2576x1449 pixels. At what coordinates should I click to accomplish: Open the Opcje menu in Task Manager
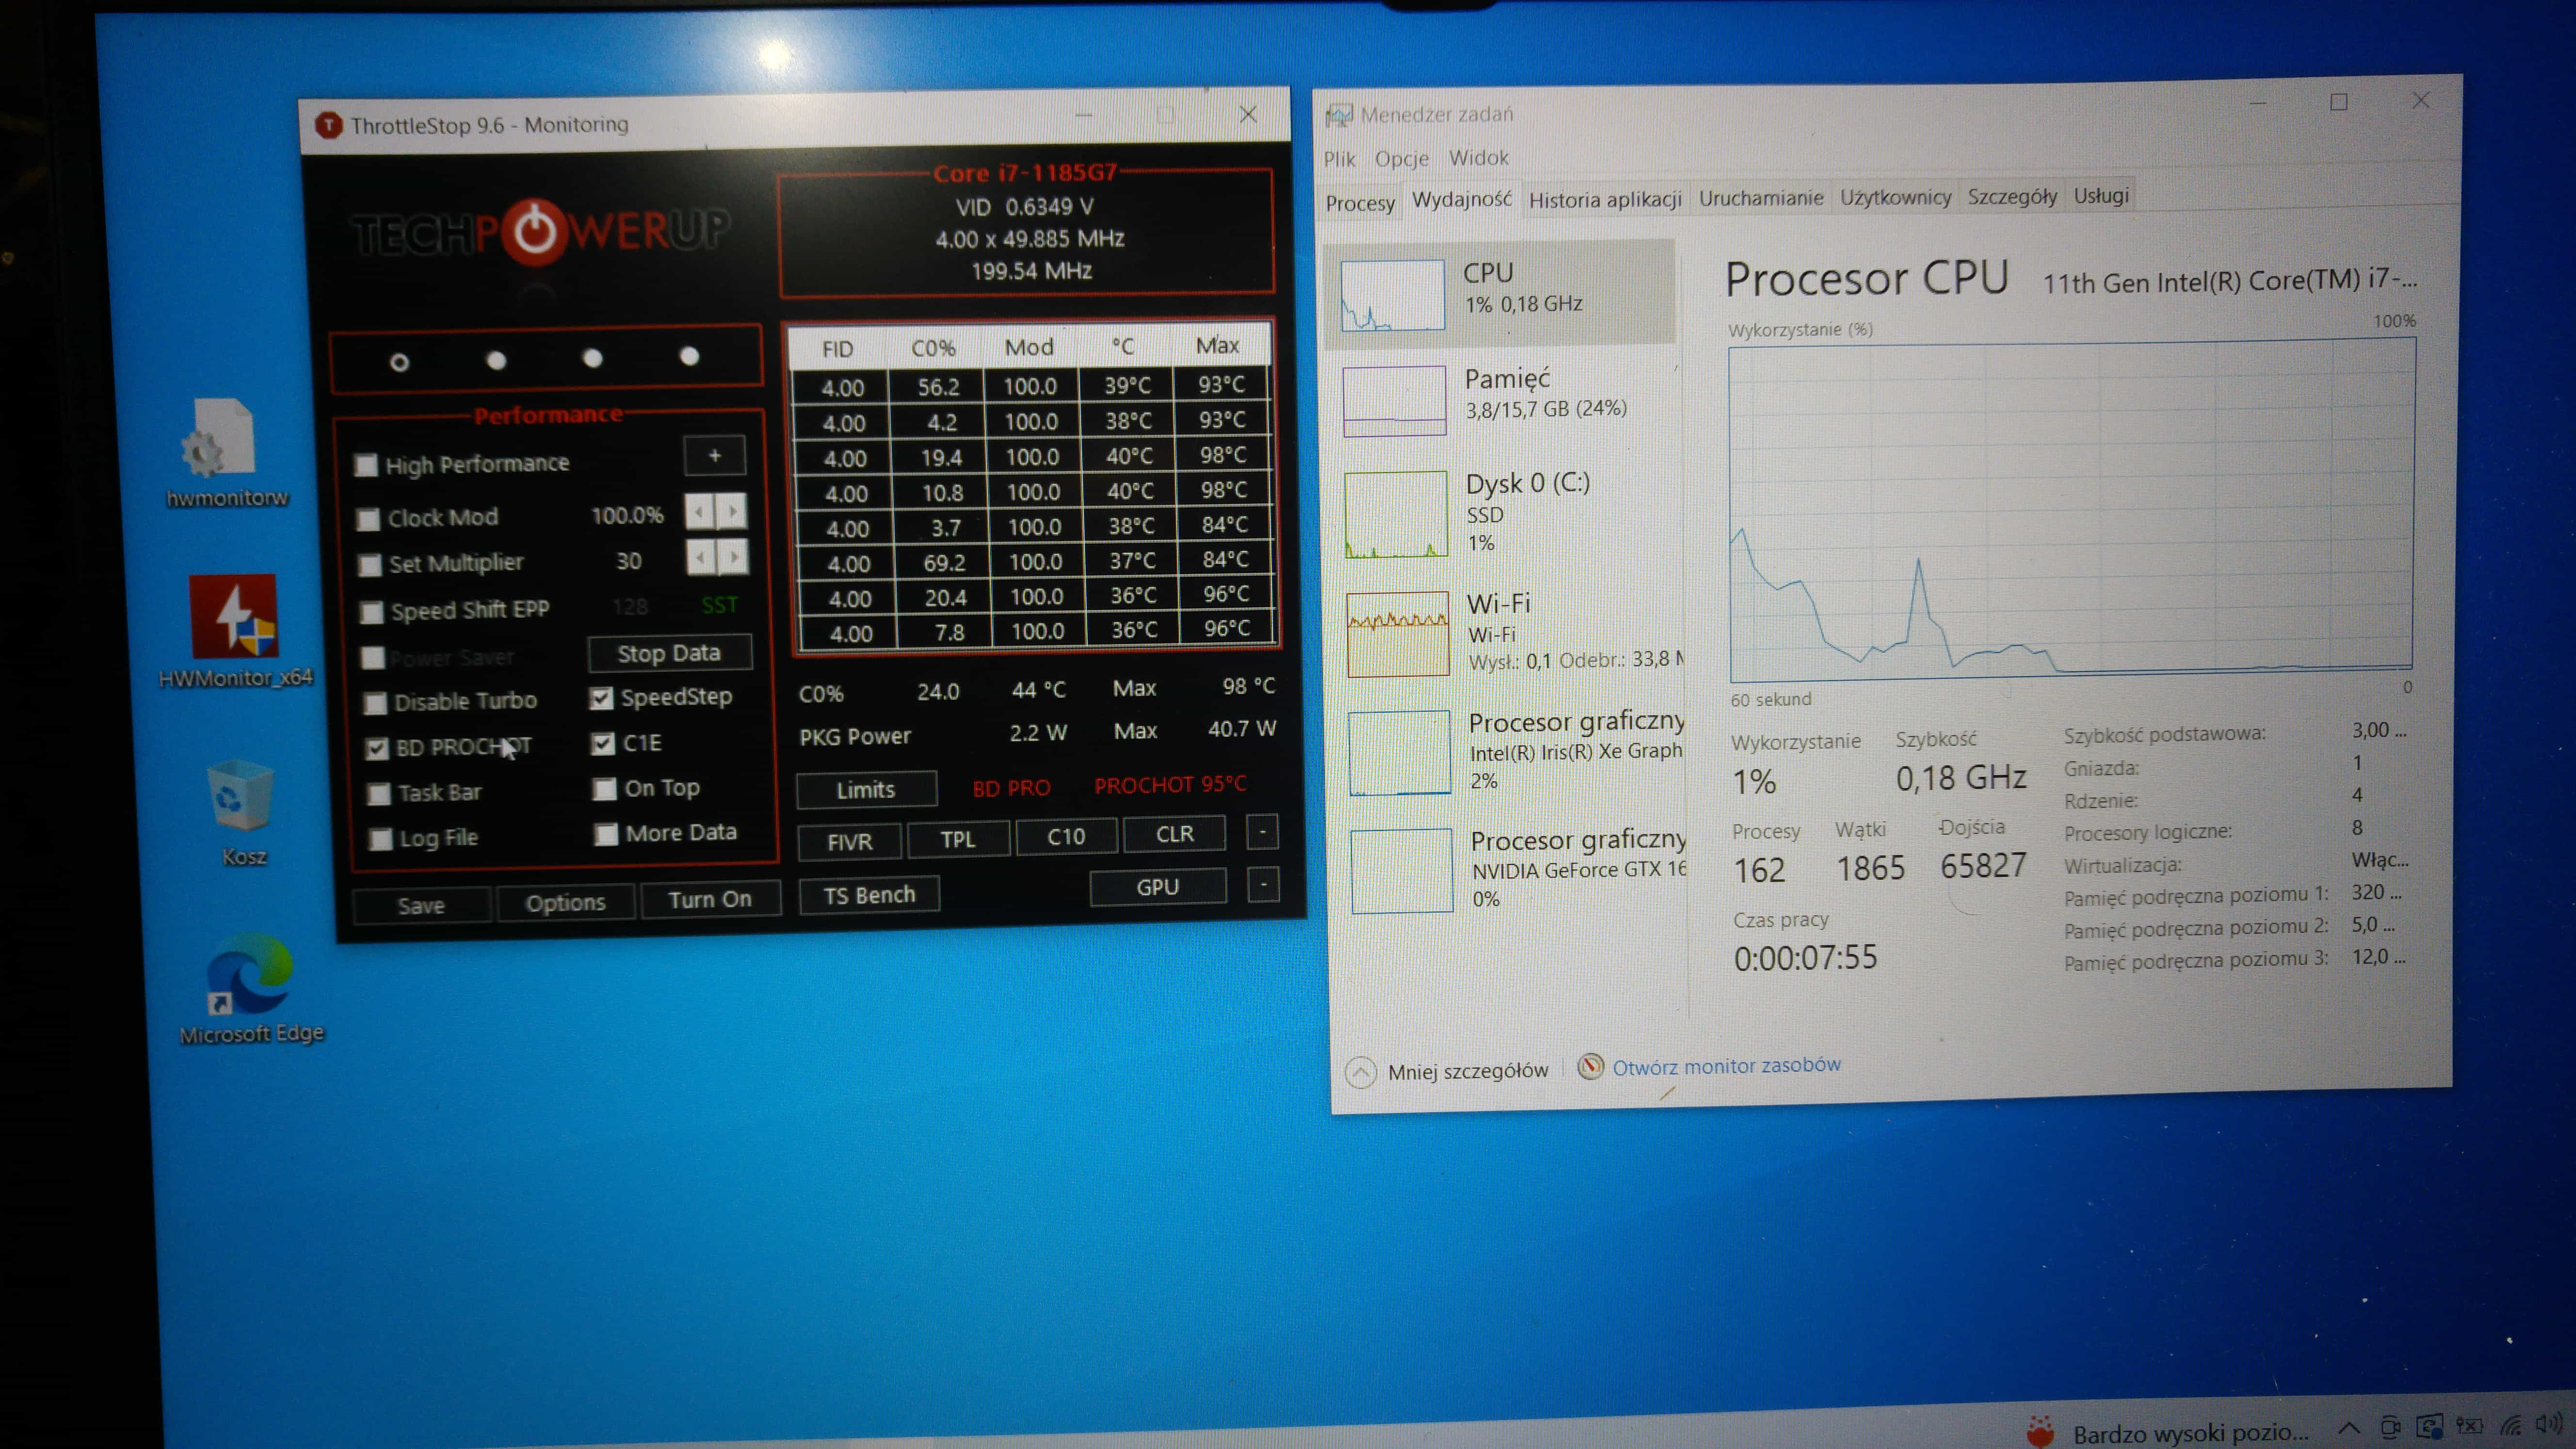[x=1401, y=158]
